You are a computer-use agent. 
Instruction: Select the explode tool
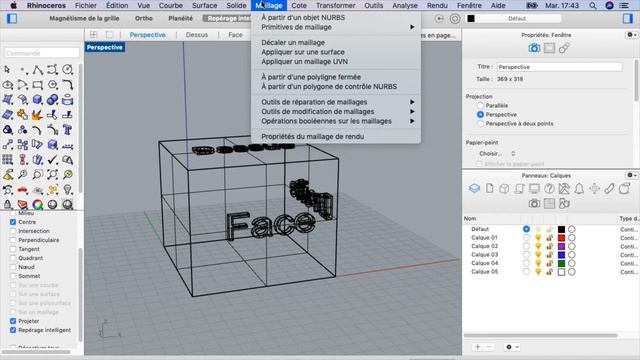click(x=38, y=115)
